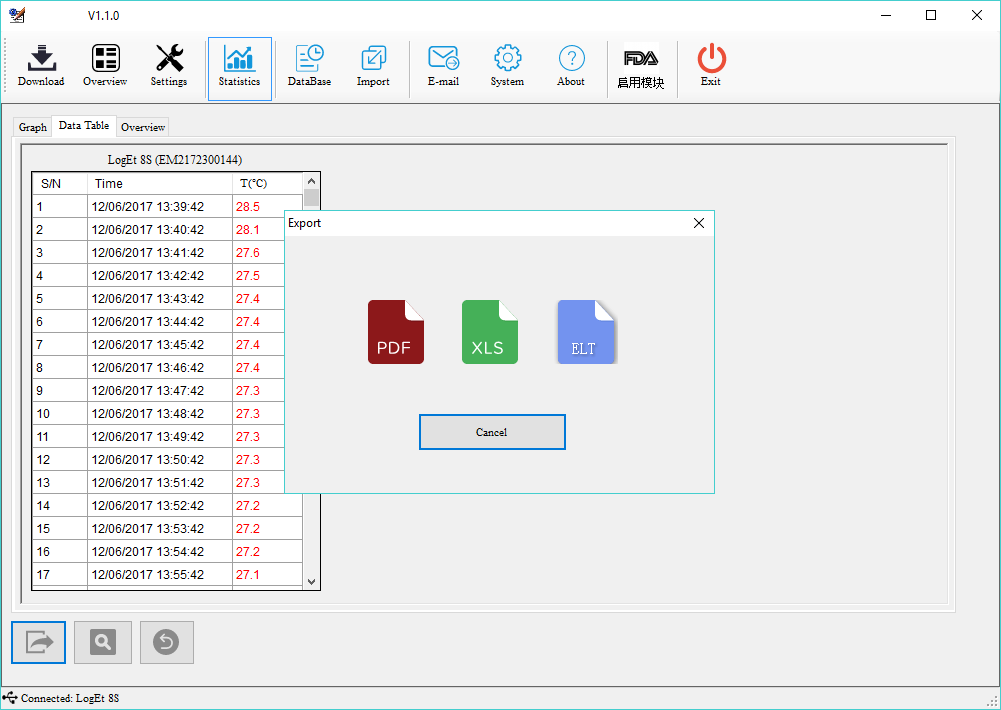This screenshot has width=1001, height=710.
Task: Export data as PDF file
Action: pos(395,332)
